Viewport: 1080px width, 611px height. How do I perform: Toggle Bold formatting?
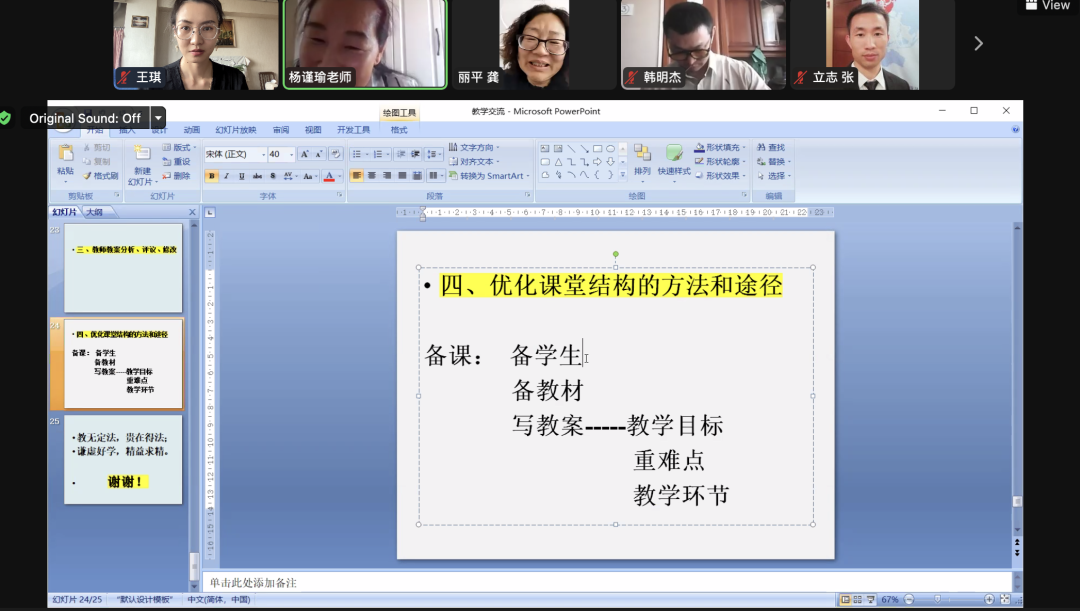click(x=211, y=176)
